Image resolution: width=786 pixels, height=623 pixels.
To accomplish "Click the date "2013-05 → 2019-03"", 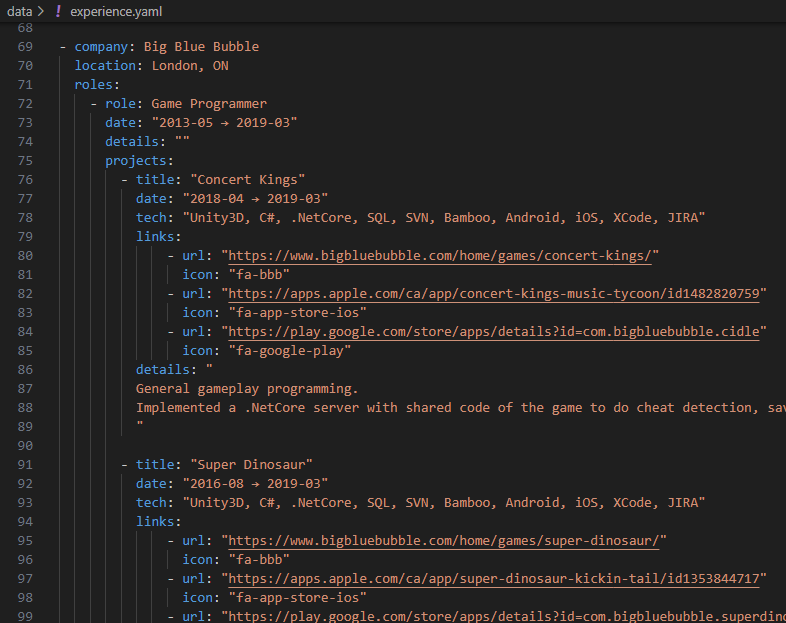I will pyautogui.click(x=225, y=123).
